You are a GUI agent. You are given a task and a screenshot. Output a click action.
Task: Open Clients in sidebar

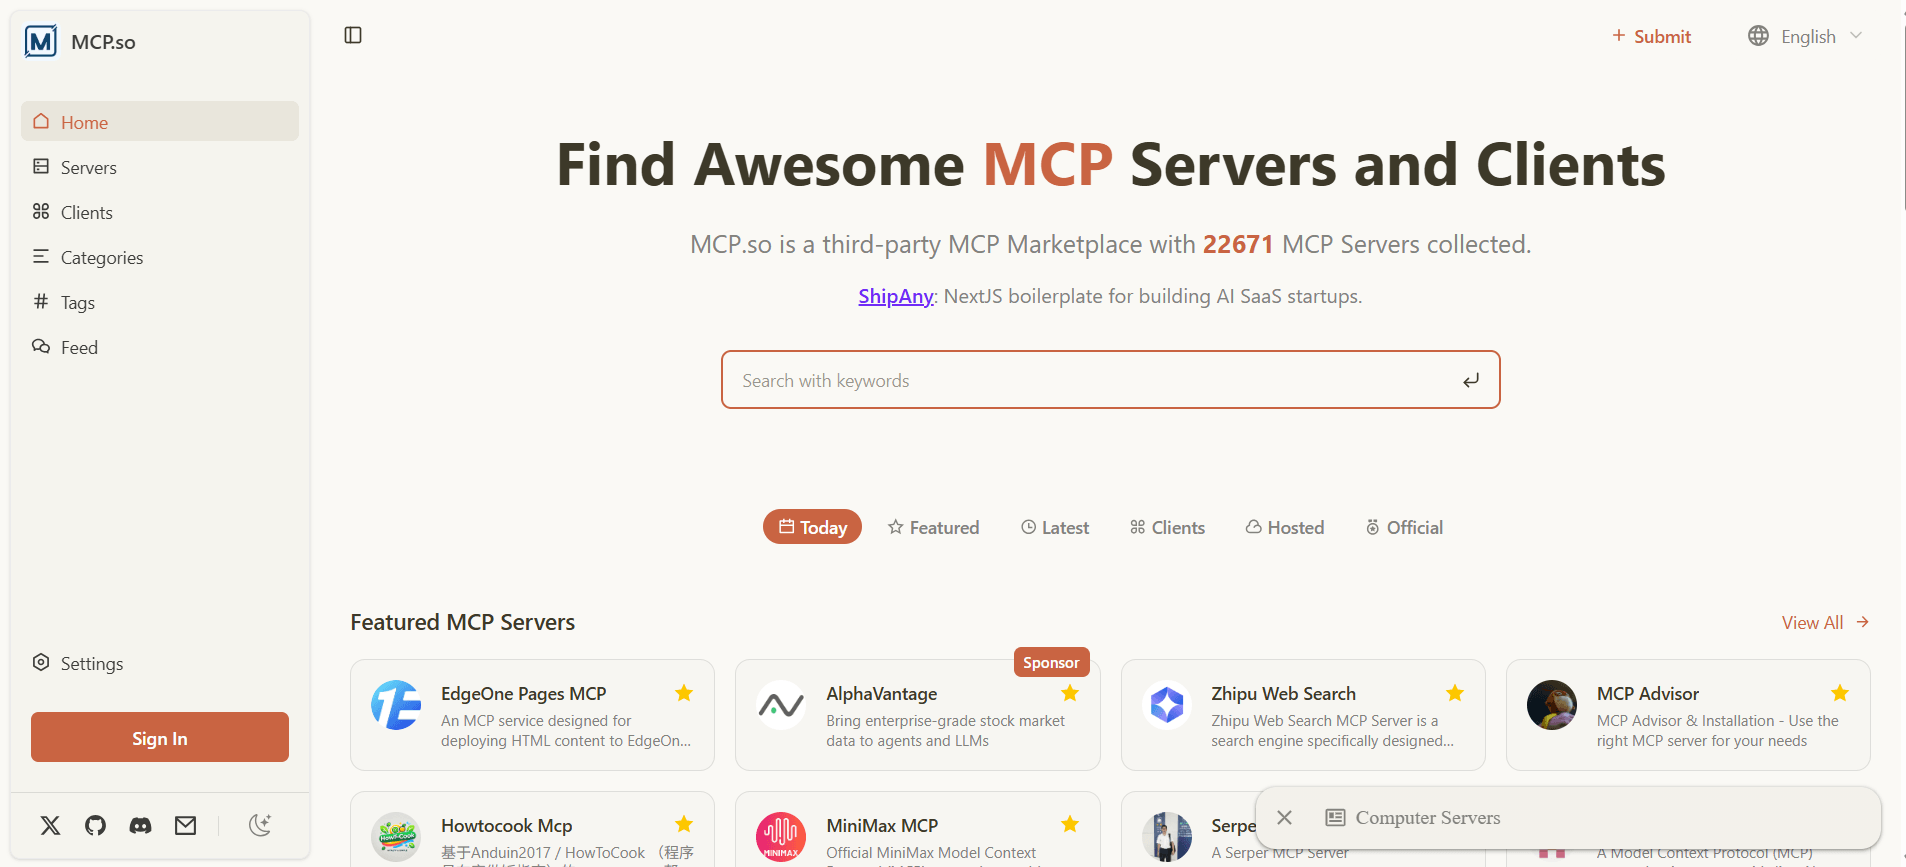[160, 212]
